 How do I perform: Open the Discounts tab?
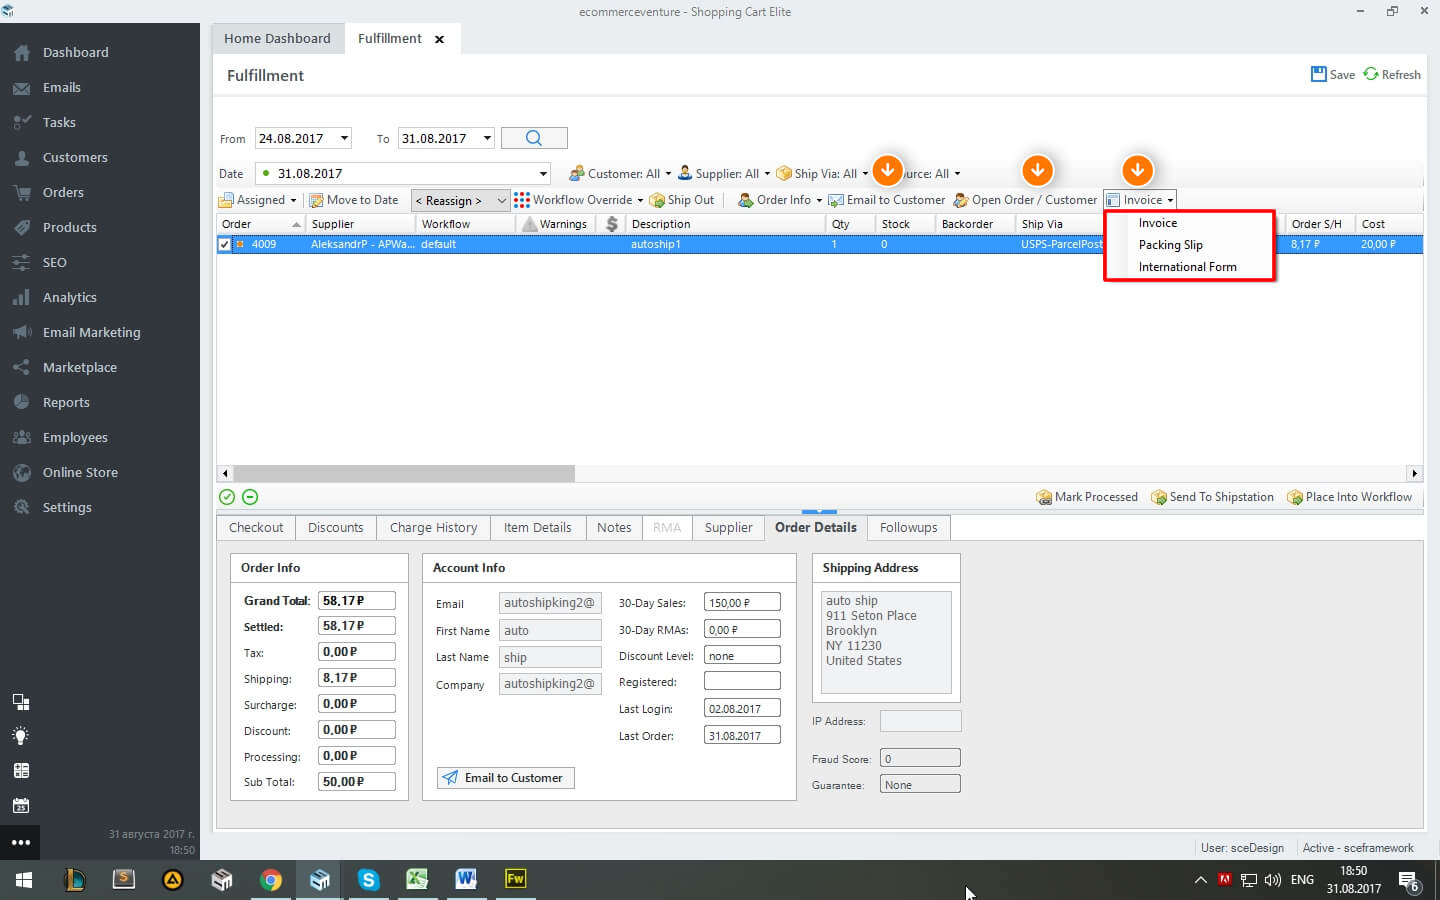[x=336, y=527]
